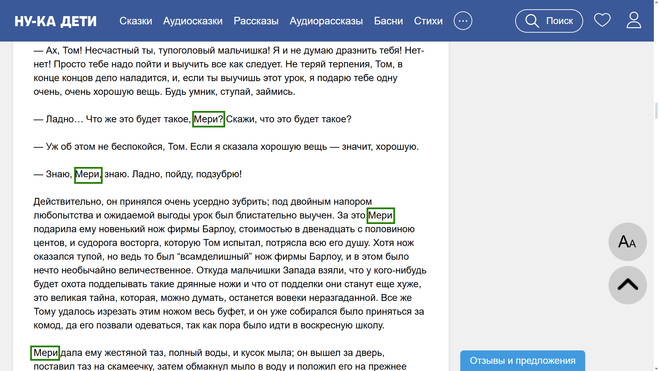The width and height of the screenshot is (659, 371).
Task: Click the line "— Уж об этом не беспокойся"
Action: tap(226, 147)
